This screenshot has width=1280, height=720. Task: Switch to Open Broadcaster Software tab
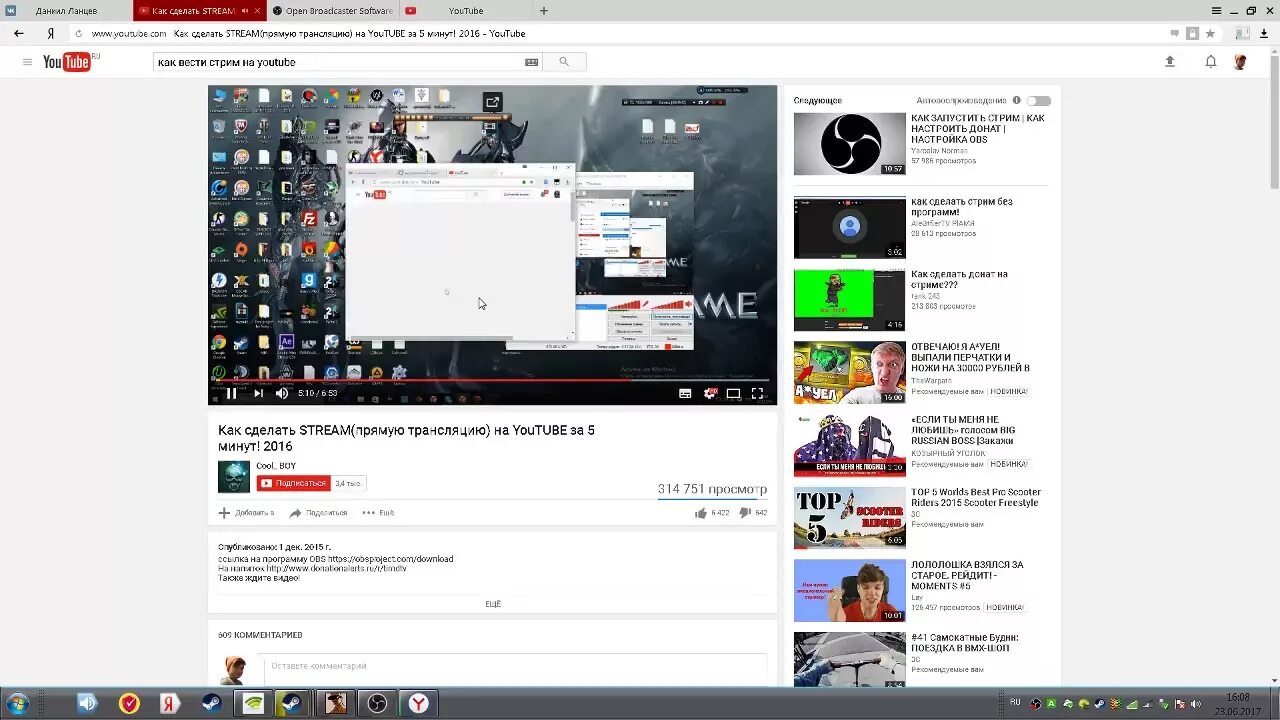click(332, 11)
